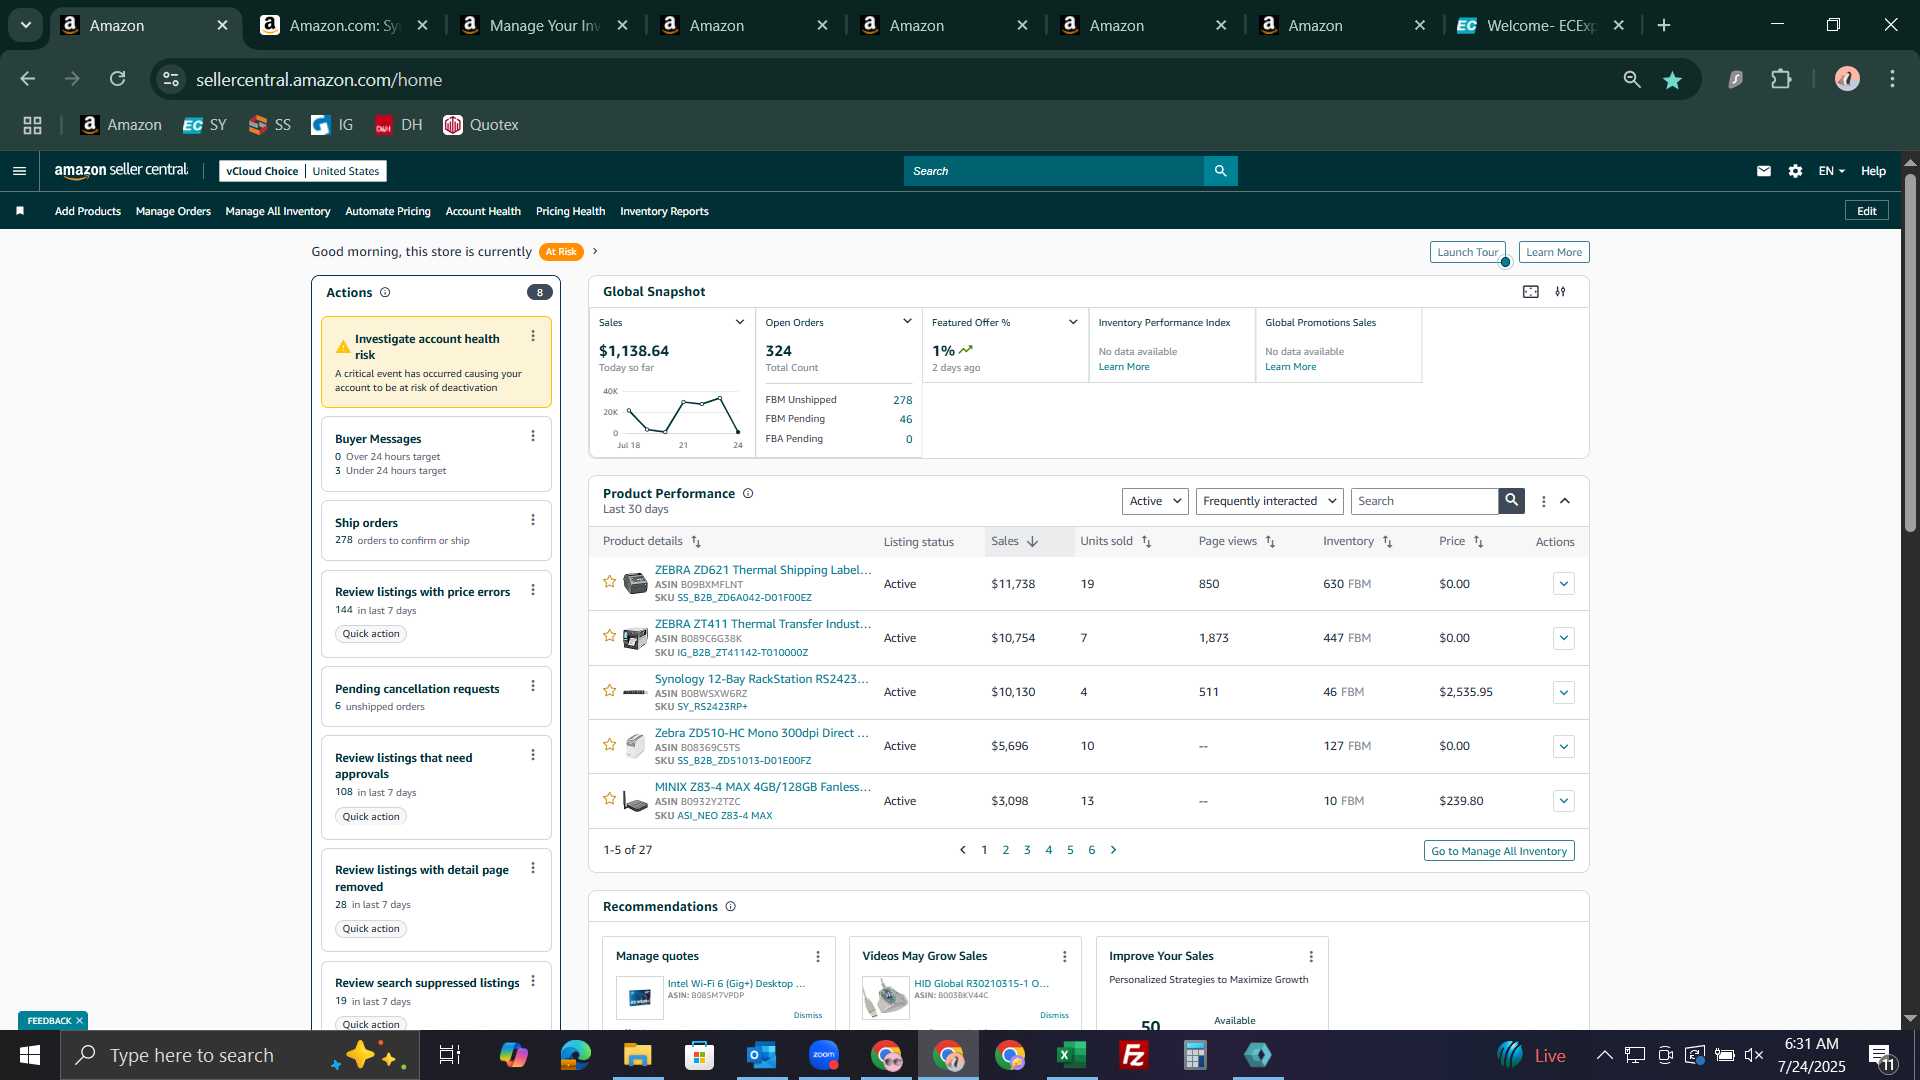Open the At Risk status badge
Screen dimensions: 1920x1080
(560, 252)
